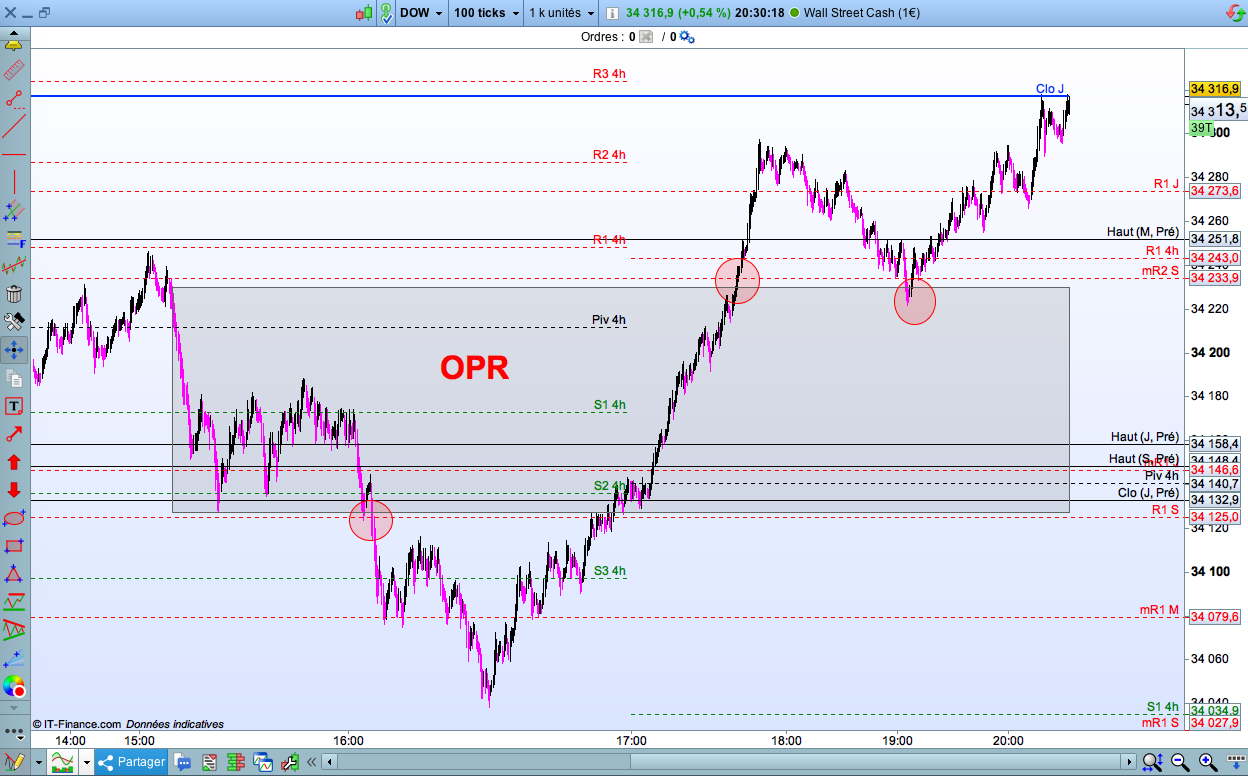The width and height of the screenshot is (1248, 776).
Task: Click the copy objects tool
Action: 14,378
